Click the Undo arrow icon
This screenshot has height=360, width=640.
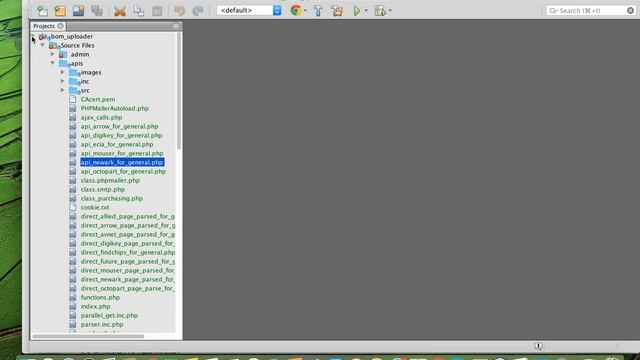click(179, 11)
